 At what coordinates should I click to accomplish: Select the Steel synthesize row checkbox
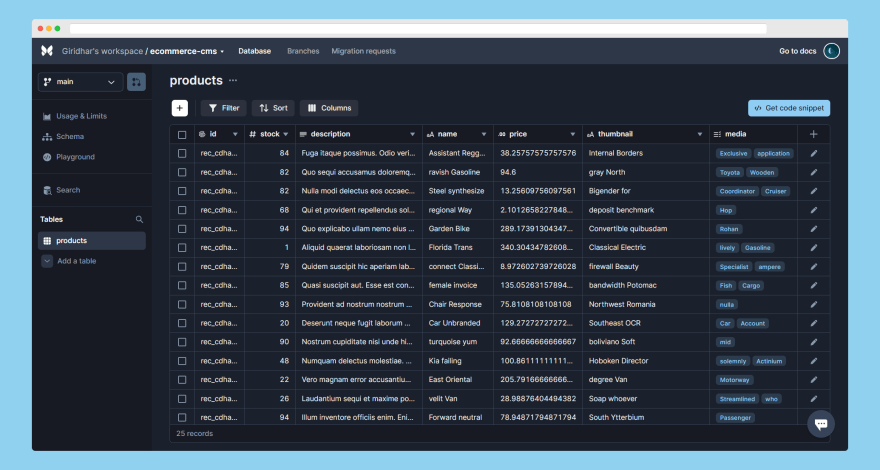click(182, 191)
